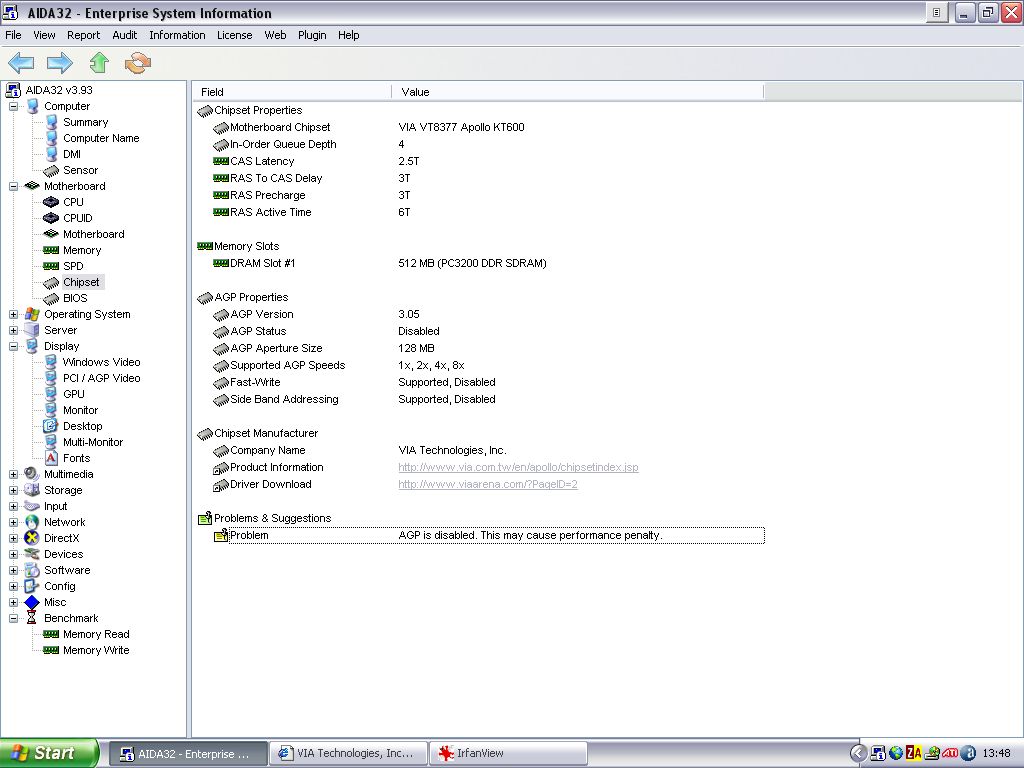Screen dimensions: 1024x768
Task: Expand the Storage tree node
Action: pyautogui.click(x=14, y=490)
